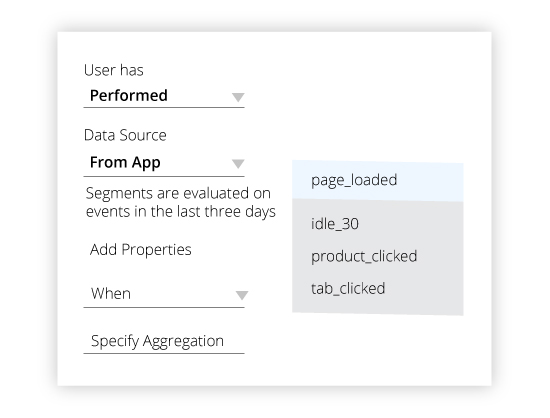Select the bold From App value text
The width and height of the screenshot is (550, 418).
pos(125,162)
